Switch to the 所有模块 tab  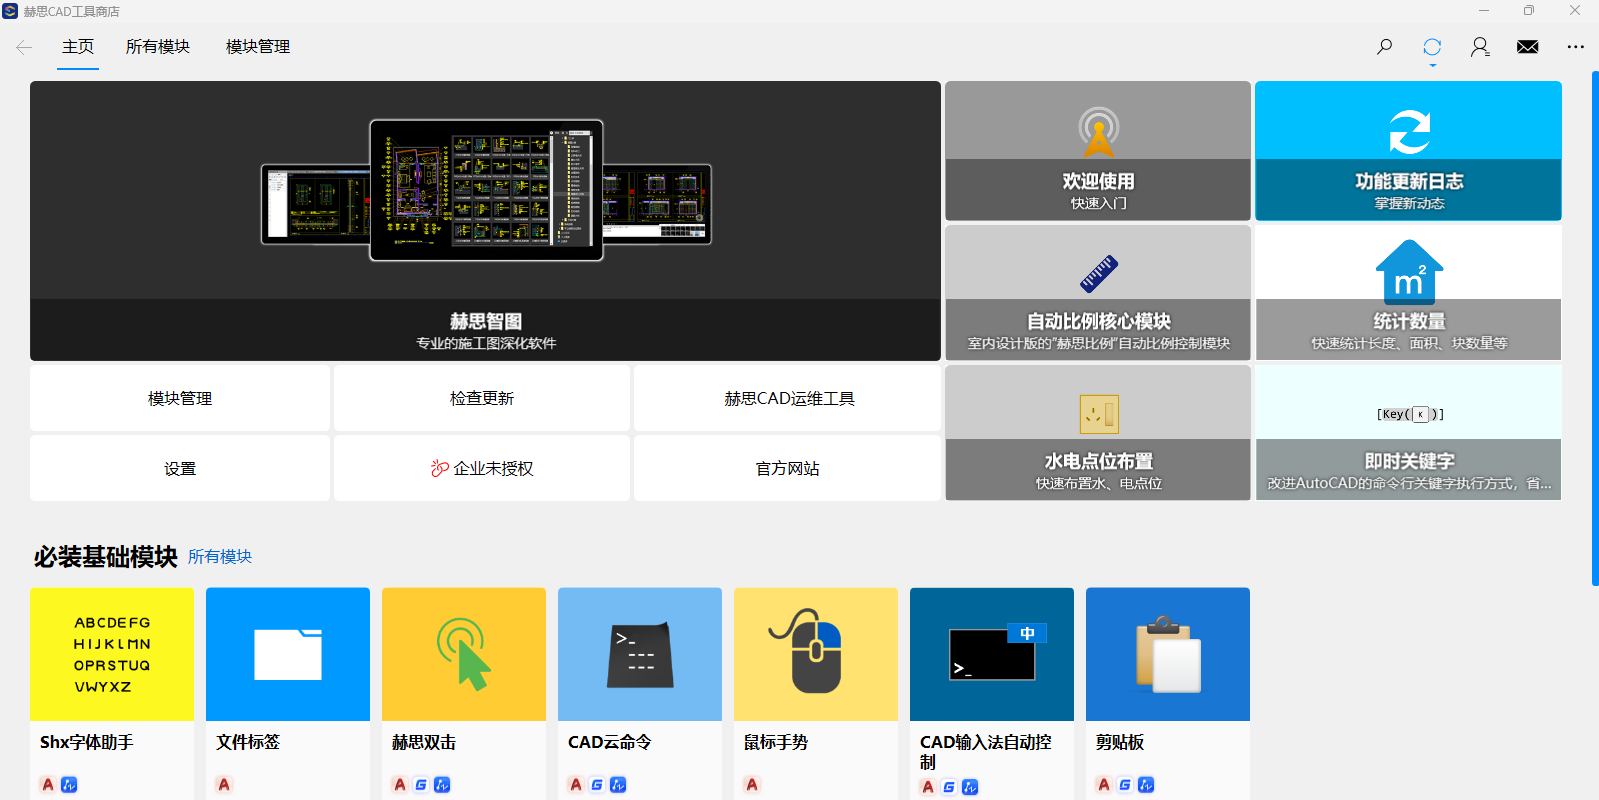click(x=158, y=47)
